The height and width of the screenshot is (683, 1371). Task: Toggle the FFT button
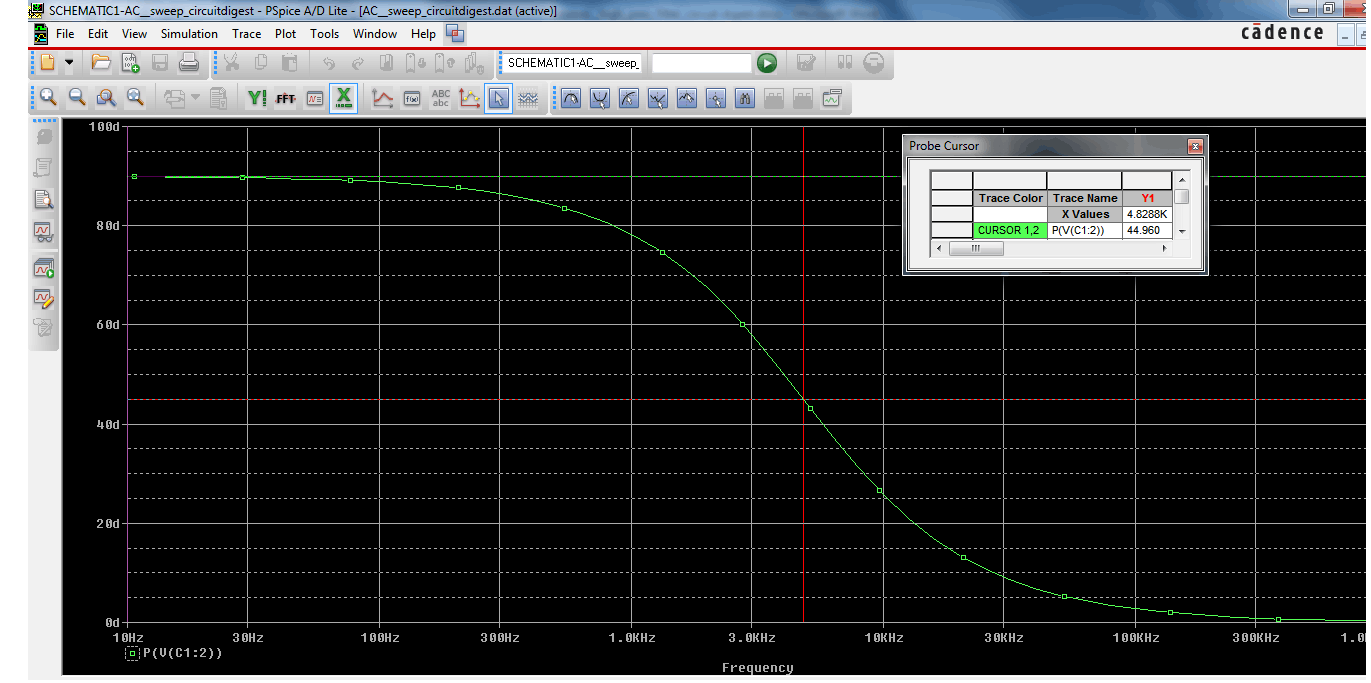click(286, 98)
